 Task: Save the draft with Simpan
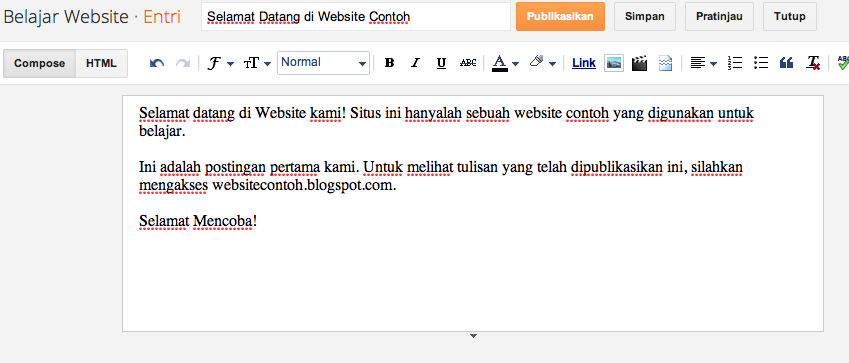coord(644,16)
